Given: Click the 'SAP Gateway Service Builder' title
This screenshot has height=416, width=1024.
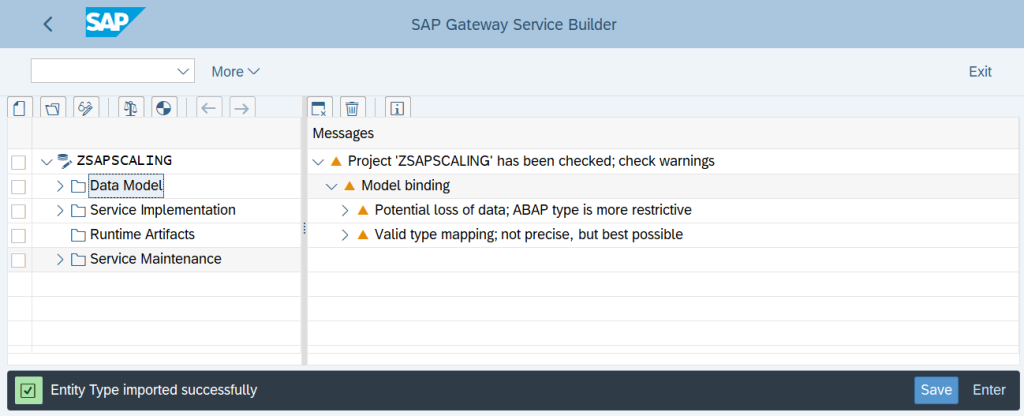Looking at the screenshot, I should 513,25.
